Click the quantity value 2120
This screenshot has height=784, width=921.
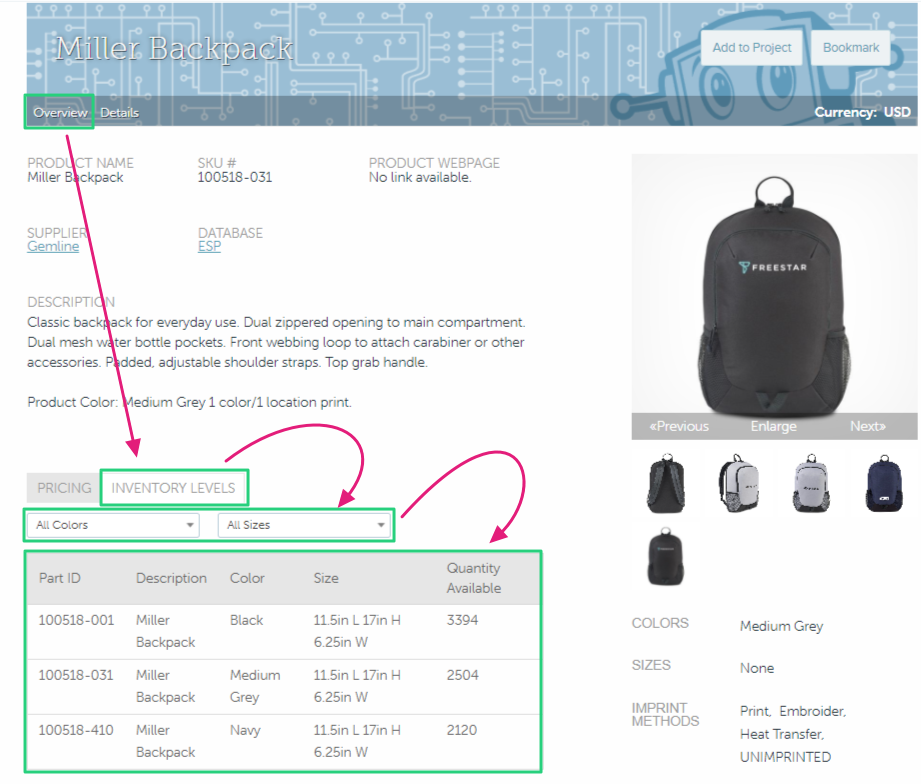pos(462,731)
